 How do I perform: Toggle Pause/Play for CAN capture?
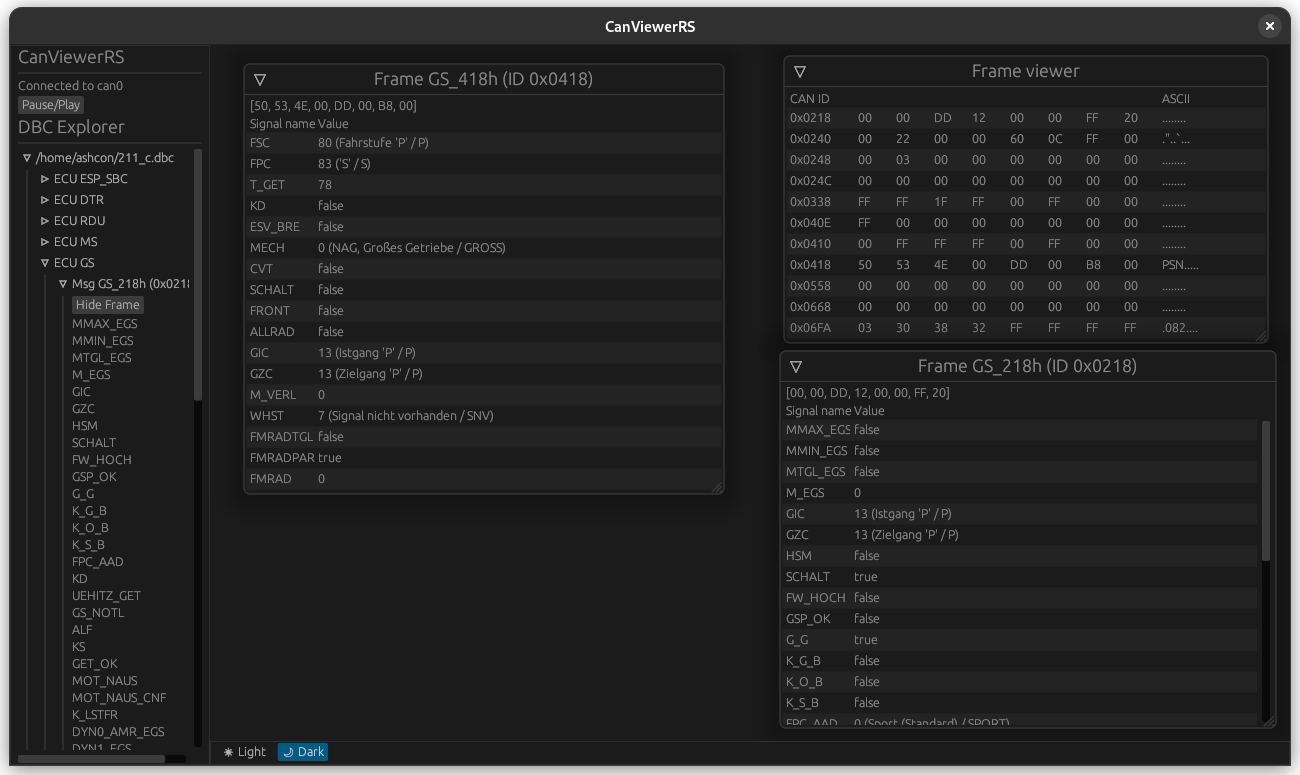(51, 105)
